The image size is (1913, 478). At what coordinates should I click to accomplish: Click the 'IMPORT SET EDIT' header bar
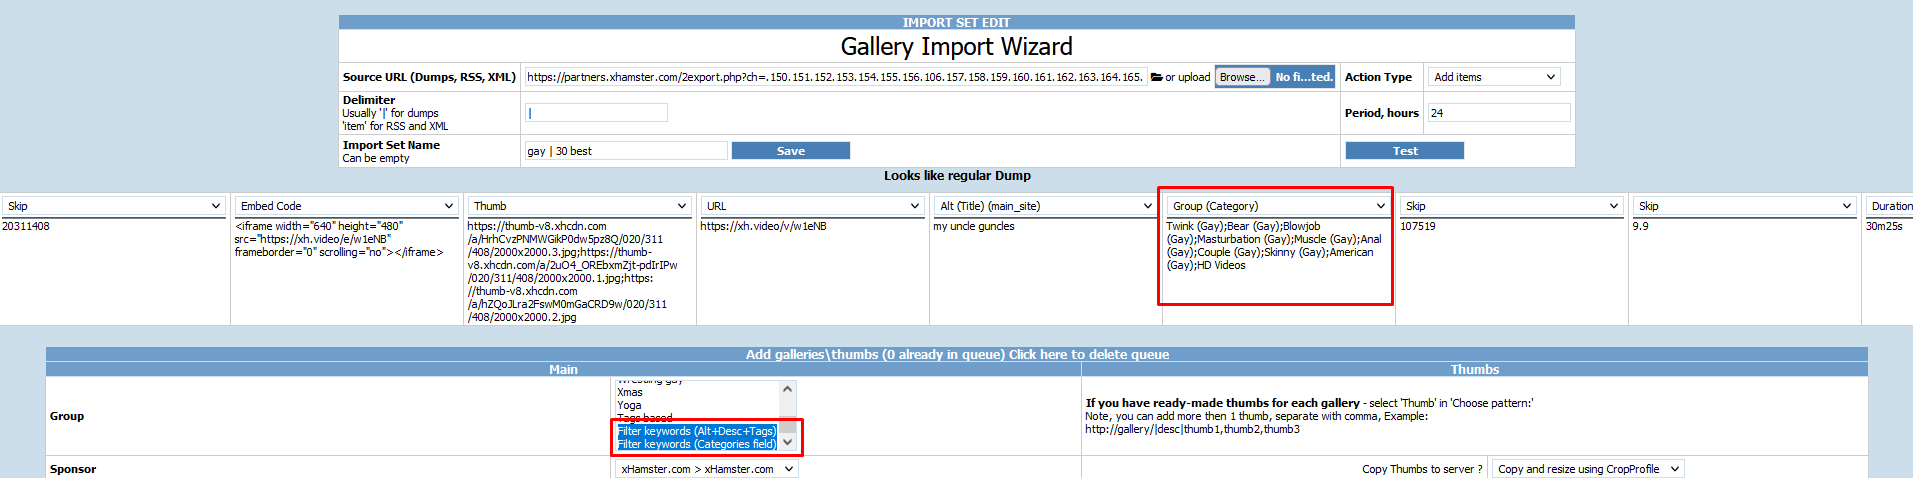956,22
